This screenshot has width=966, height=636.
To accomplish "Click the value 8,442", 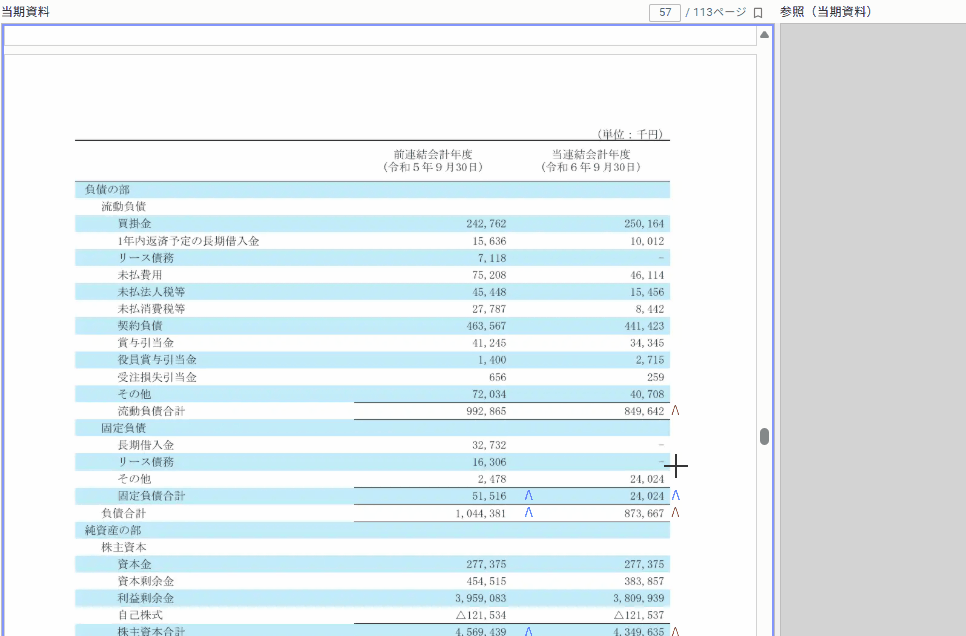I will pos(650,309).
